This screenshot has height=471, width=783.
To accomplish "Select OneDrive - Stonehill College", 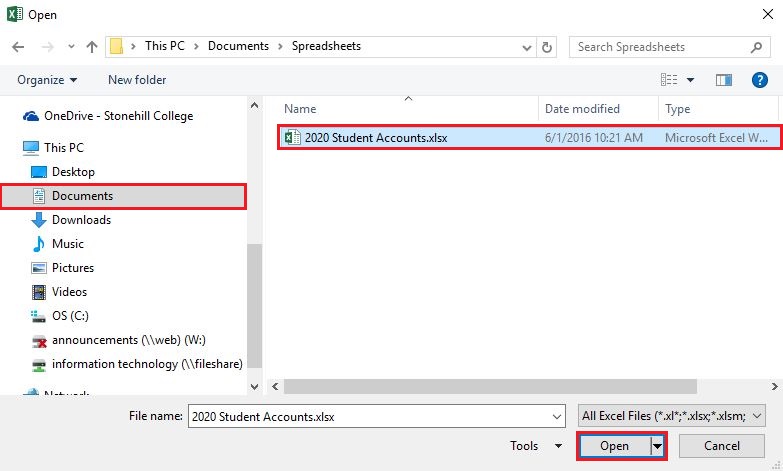I will pyautogui.click(x=118, y=116).
